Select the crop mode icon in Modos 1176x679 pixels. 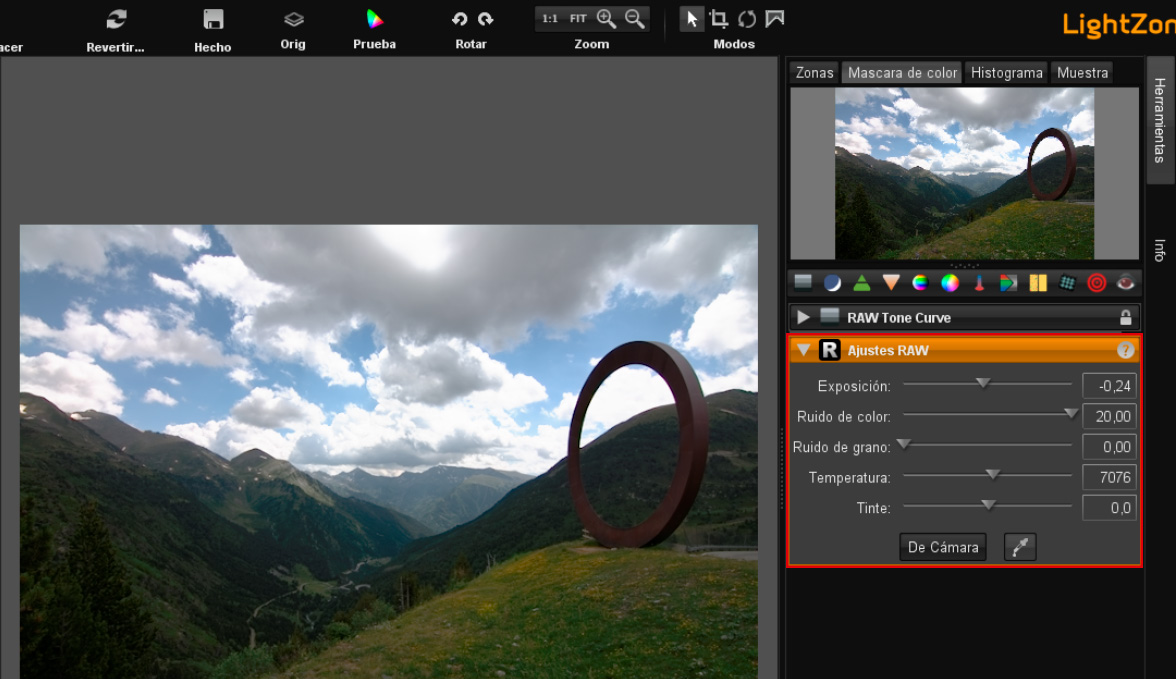(720, 18)
